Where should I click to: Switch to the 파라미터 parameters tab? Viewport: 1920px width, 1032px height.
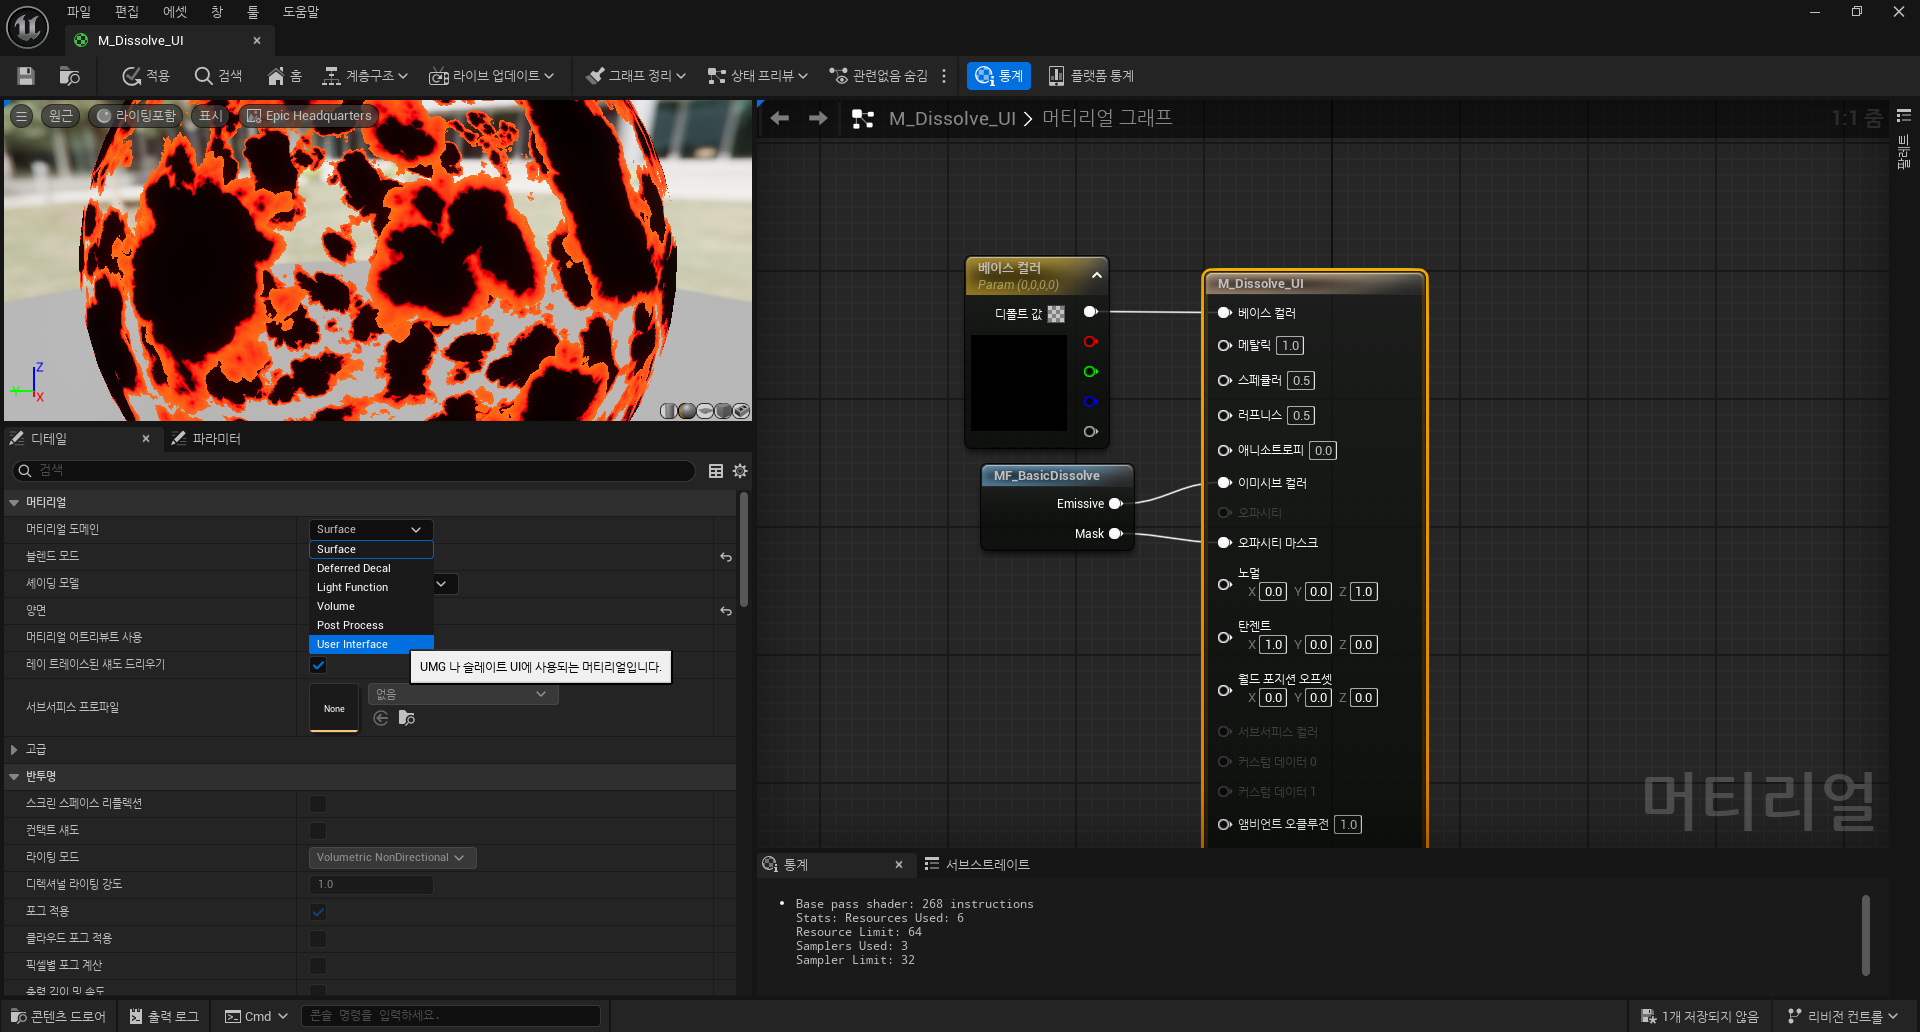point(207,439)
